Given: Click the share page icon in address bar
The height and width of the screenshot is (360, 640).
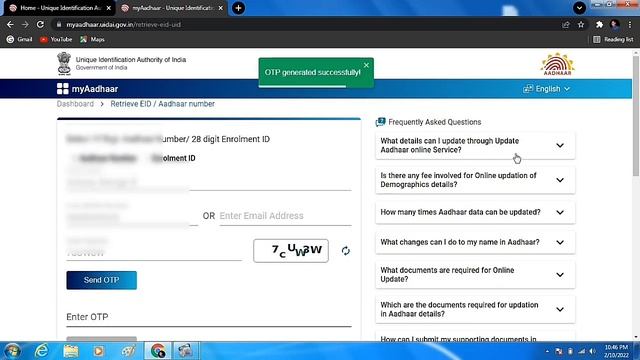Looking at the screenshot, I should click(566, 25).
